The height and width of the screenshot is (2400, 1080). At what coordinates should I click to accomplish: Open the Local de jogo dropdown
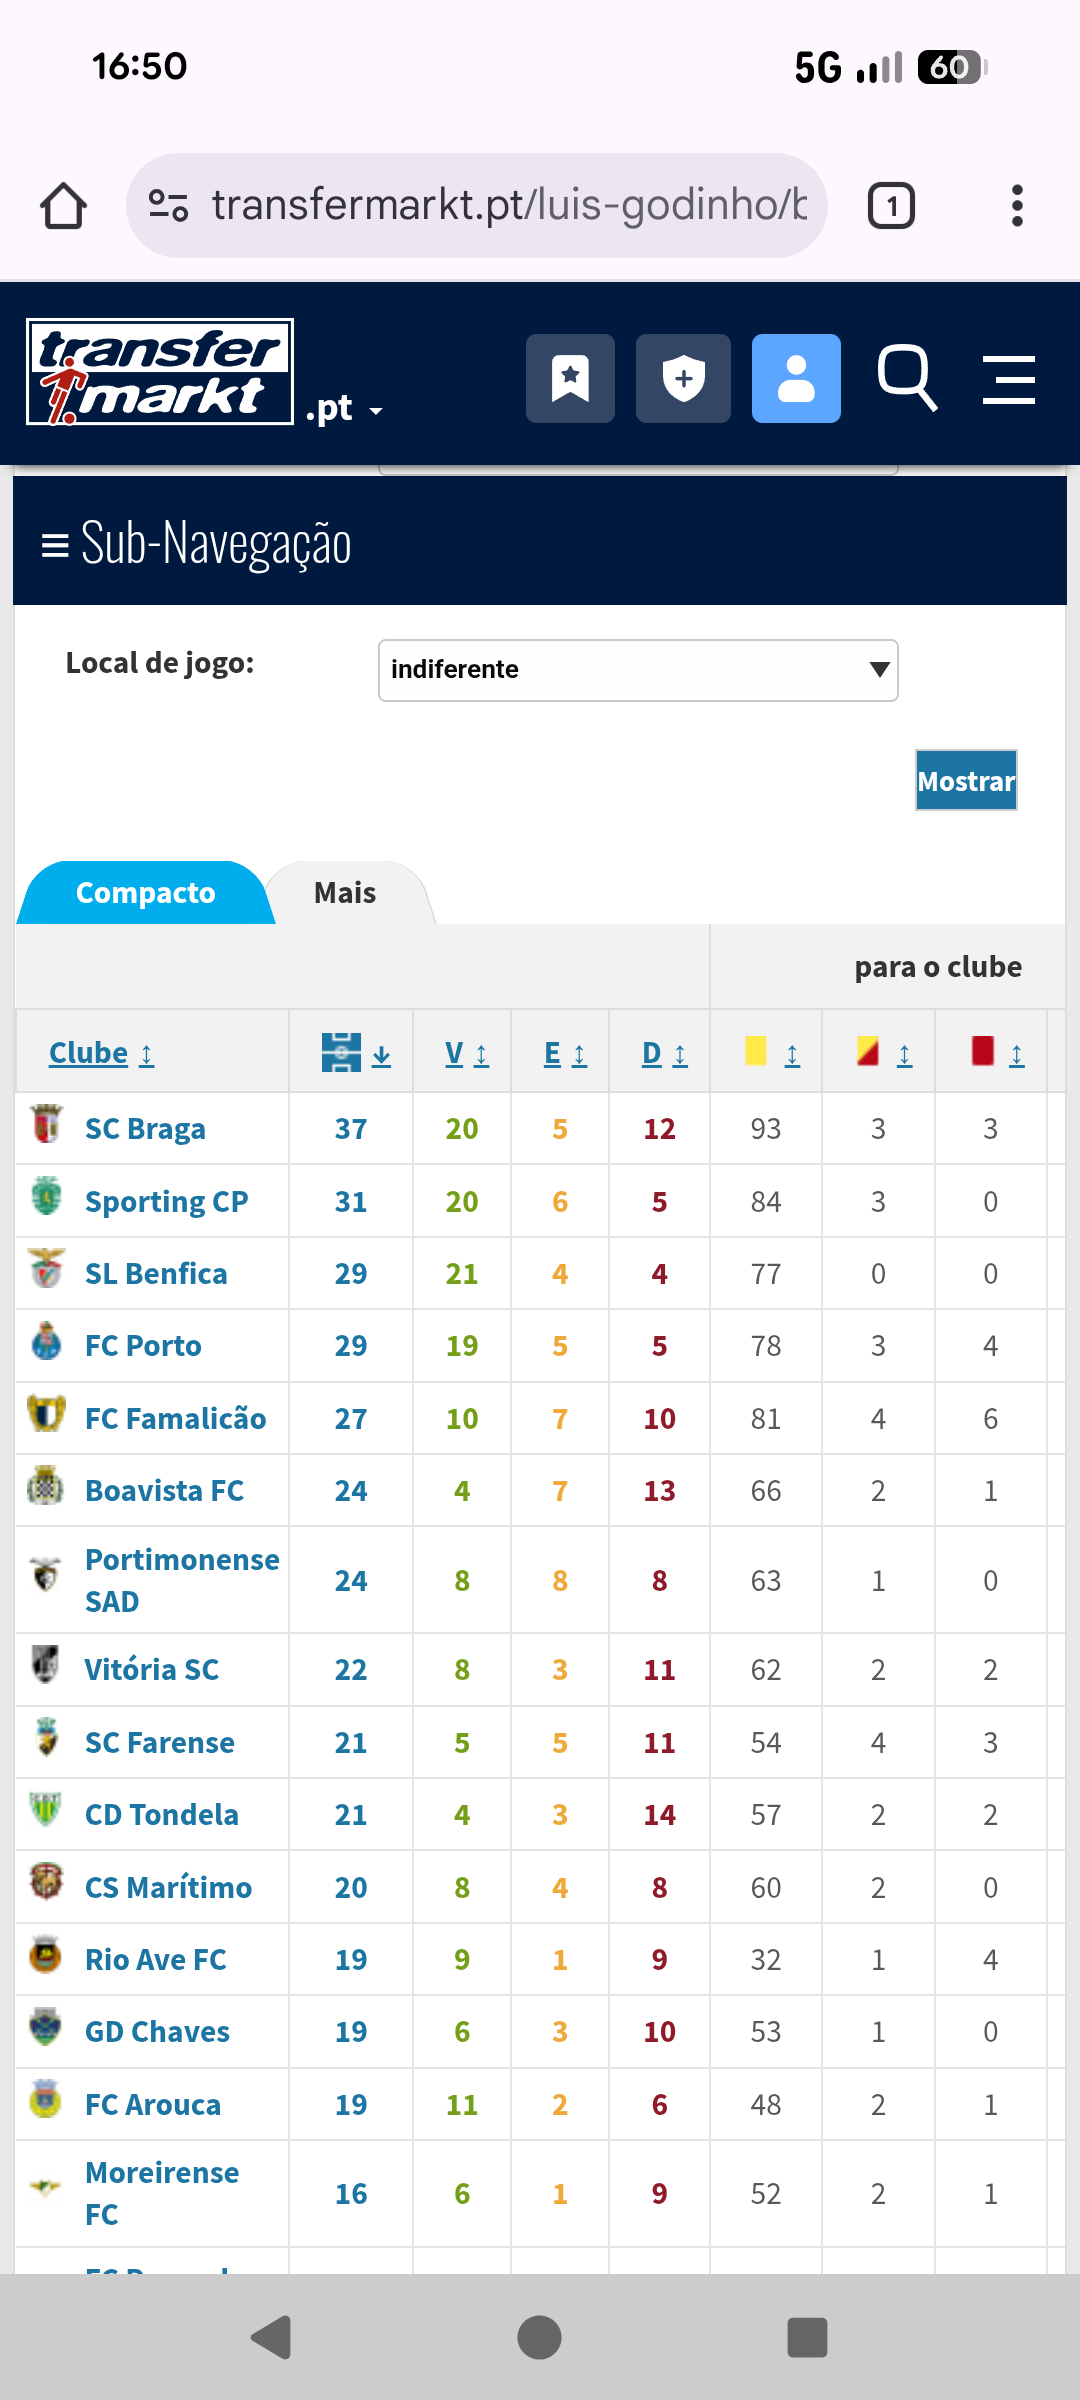[x=638, y=670]
